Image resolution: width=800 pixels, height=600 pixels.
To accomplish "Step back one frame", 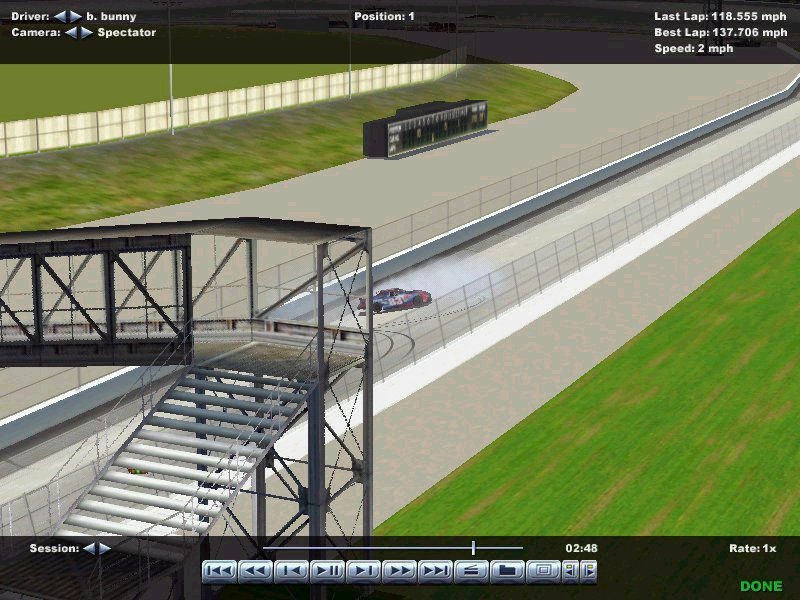I will pyautogui.click(x=291, y=571).
